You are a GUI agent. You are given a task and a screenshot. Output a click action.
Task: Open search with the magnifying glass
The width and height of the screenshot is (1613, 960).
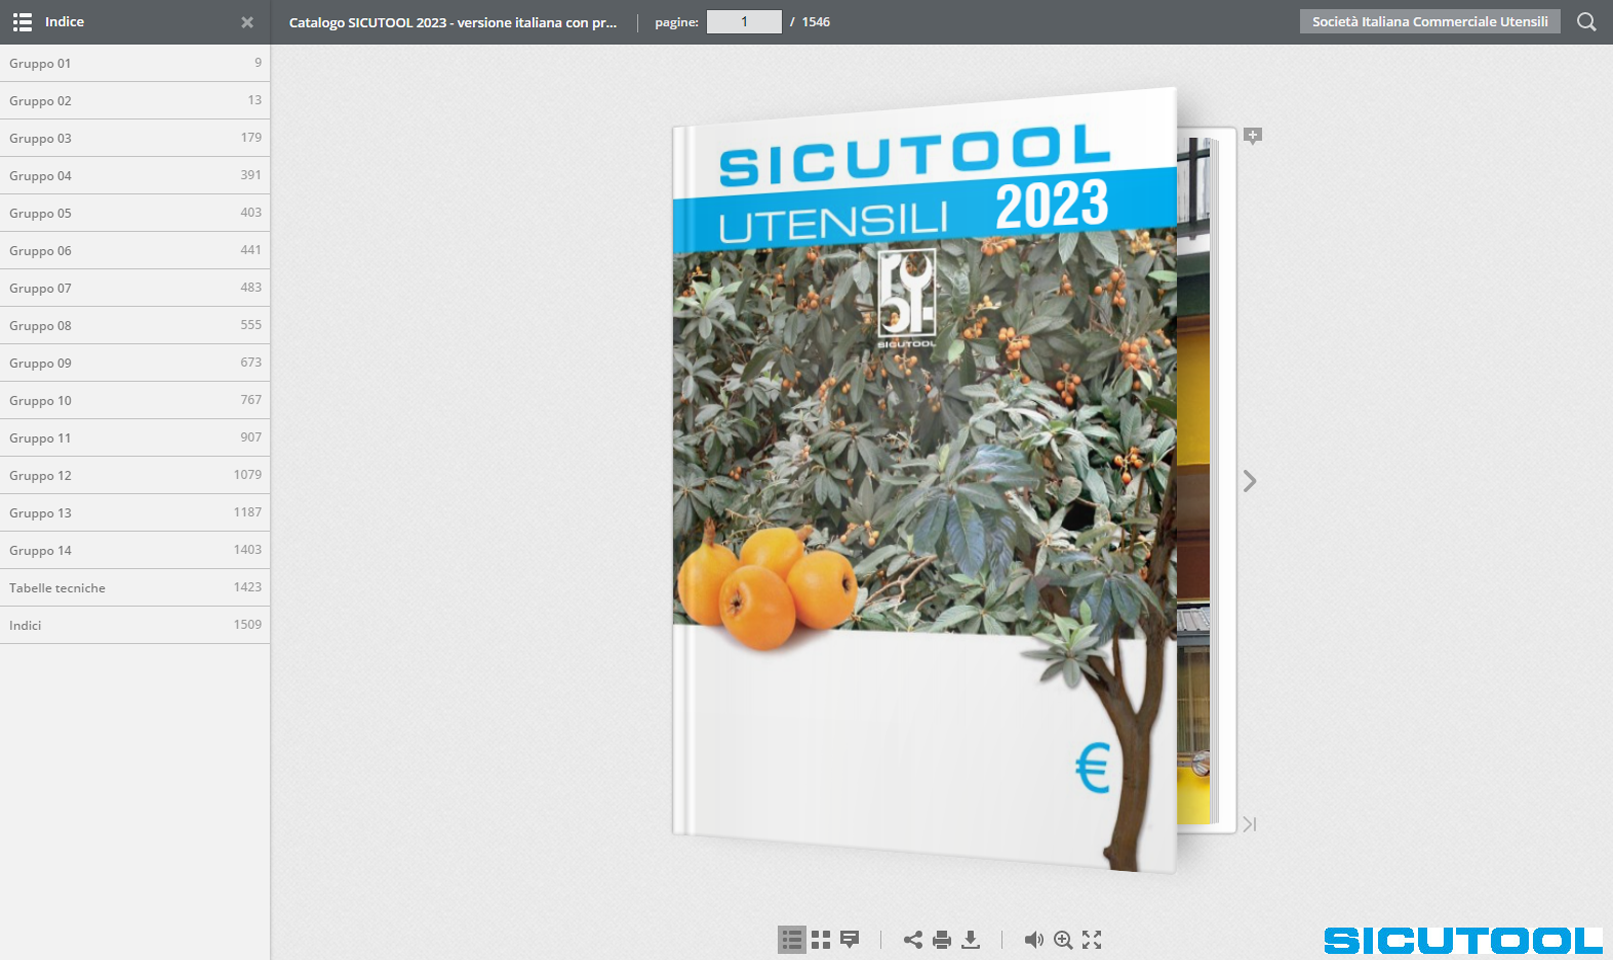(1586, 22)
